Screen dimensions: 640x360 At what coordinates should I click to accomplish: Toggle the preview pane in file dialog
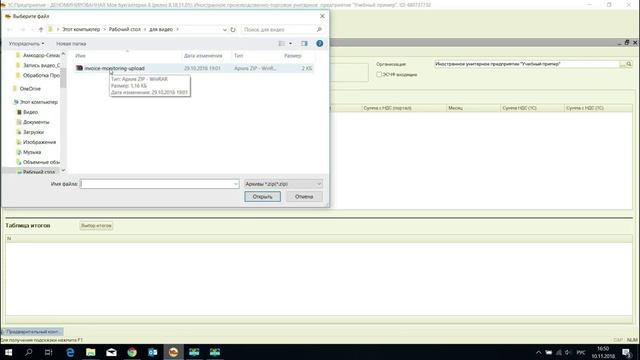pos(304,43)
